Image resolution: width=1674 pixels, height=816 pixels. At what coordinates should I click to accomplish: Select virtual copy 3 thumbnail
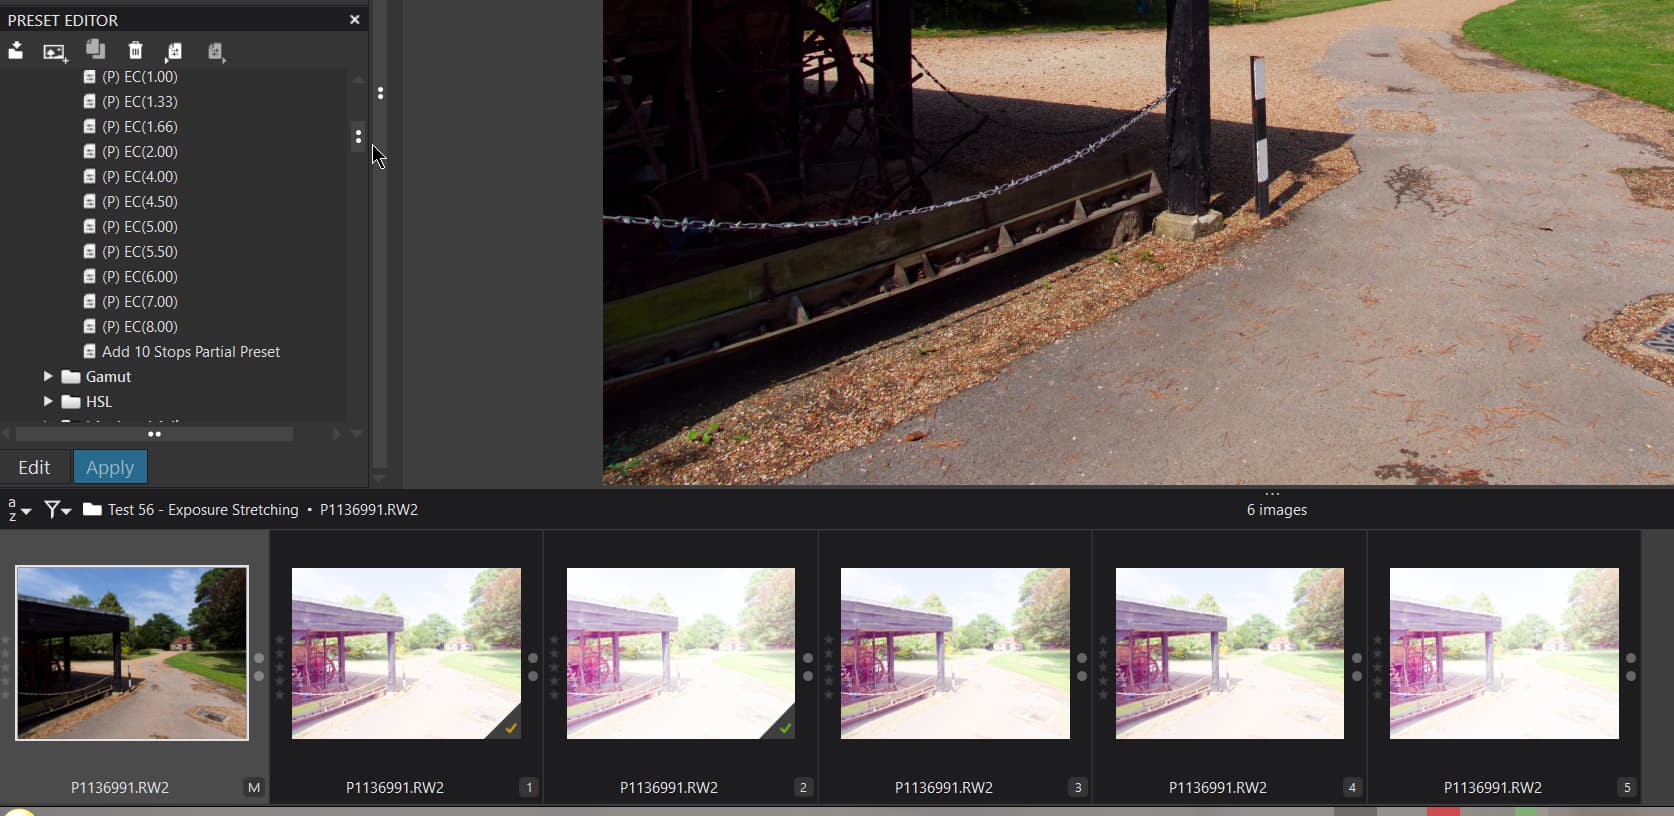click(x=954, y=654)
